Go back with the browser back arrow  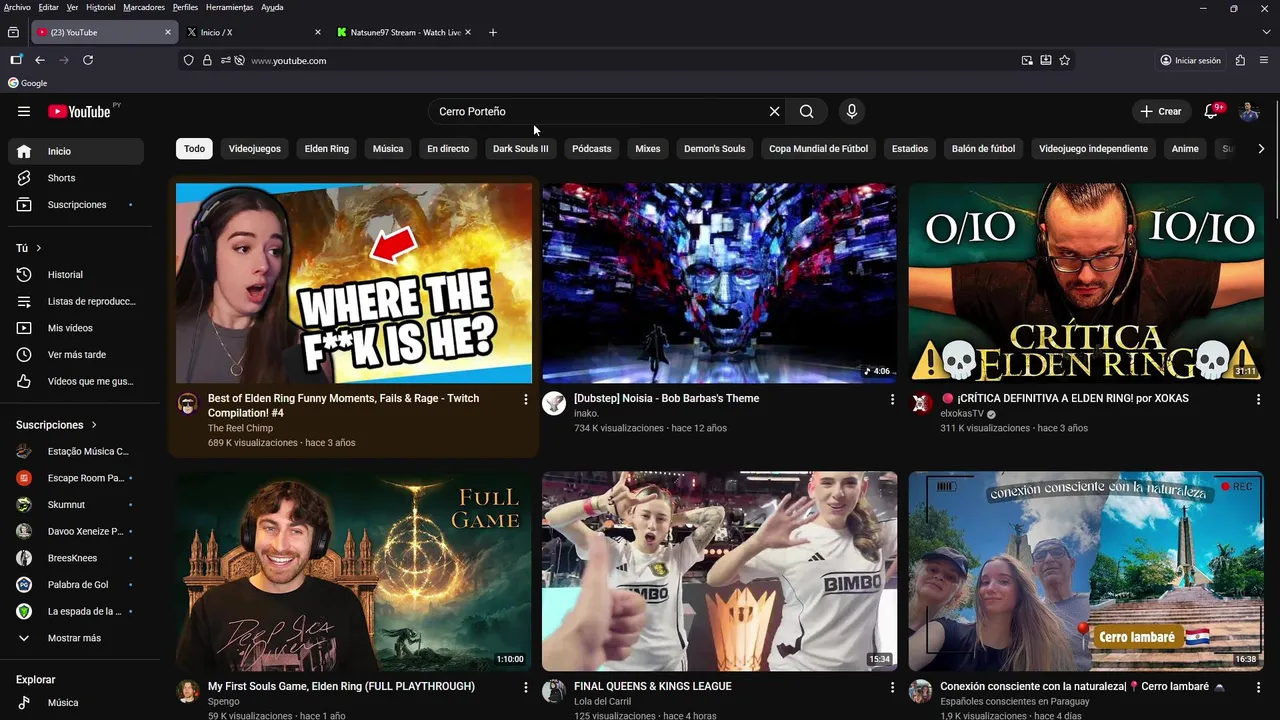pos(40,60)
